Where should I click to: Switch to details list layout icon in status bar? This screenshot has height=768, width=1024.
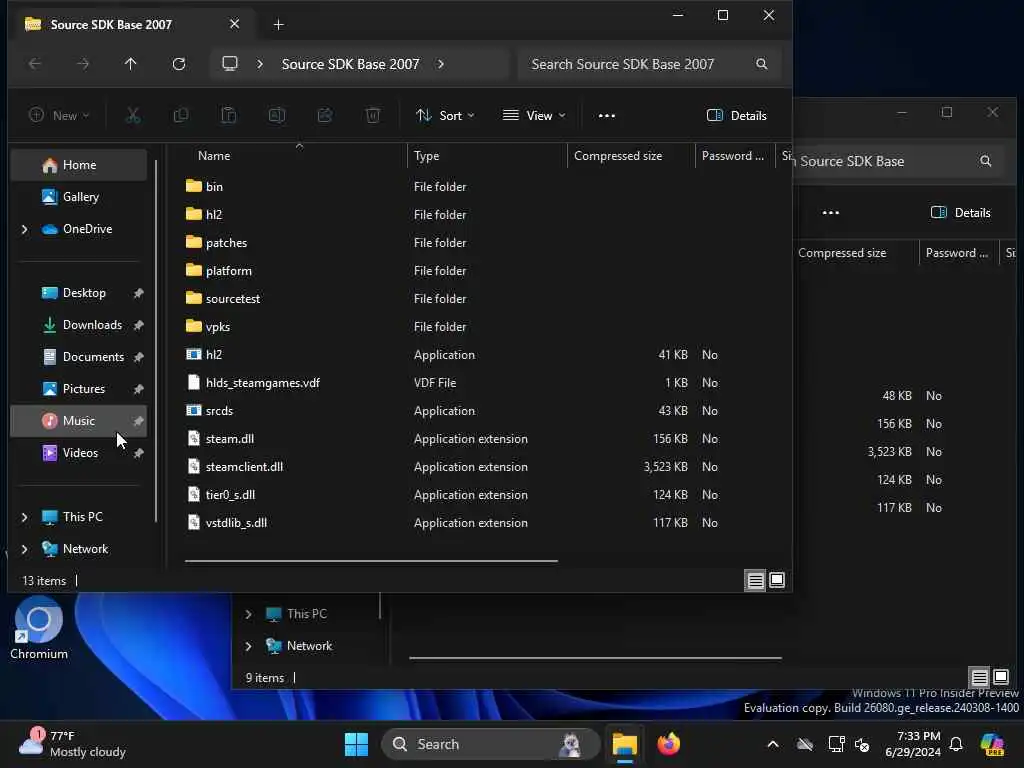point(756,581)
